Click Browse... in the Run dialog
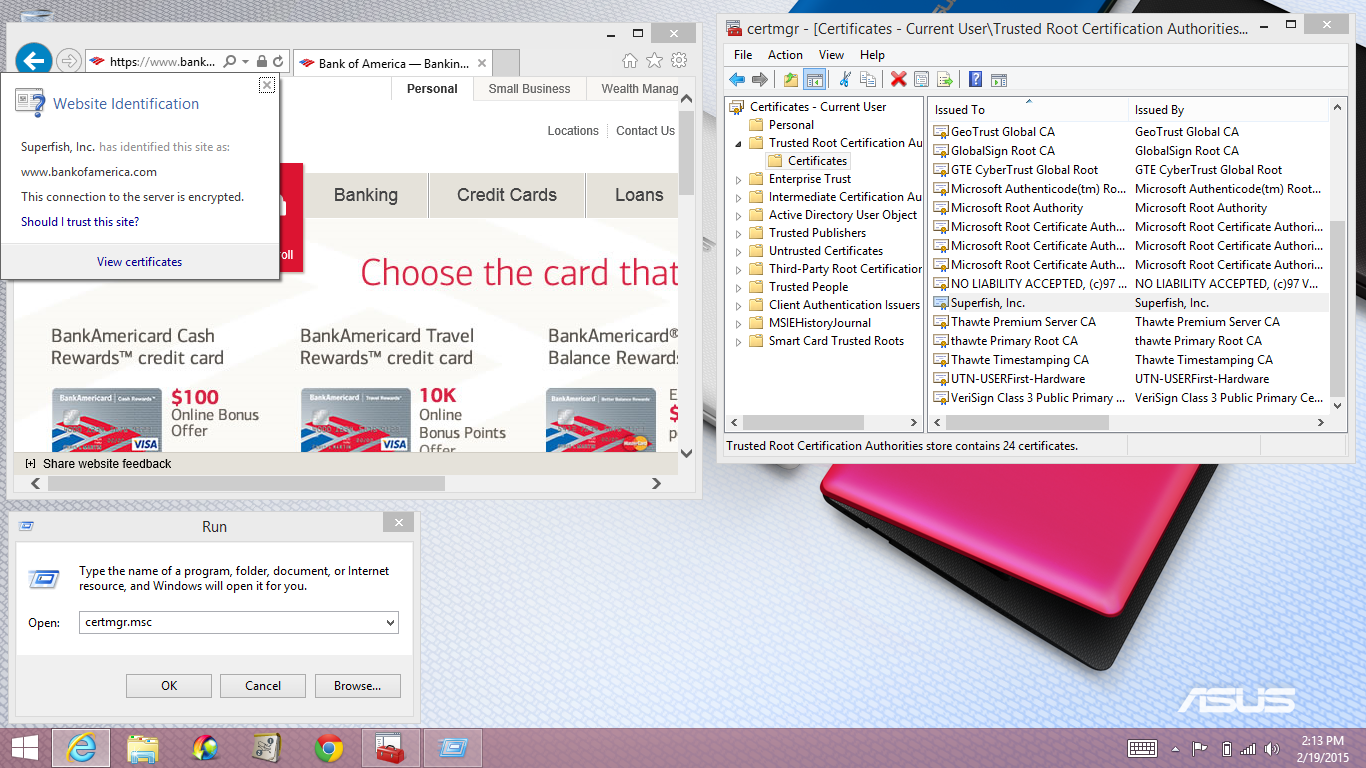 pyautogui.click(x=358, y=686)
